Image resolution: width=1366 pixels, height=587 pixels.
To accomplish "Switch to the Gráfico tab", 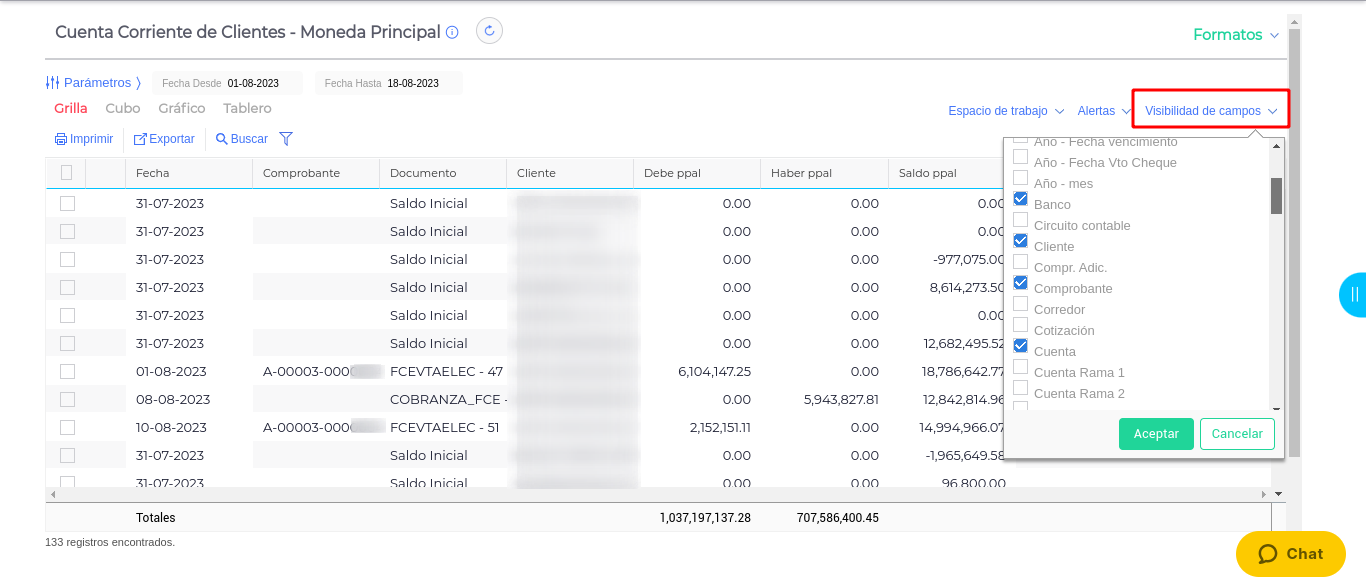I will (182, 108).
